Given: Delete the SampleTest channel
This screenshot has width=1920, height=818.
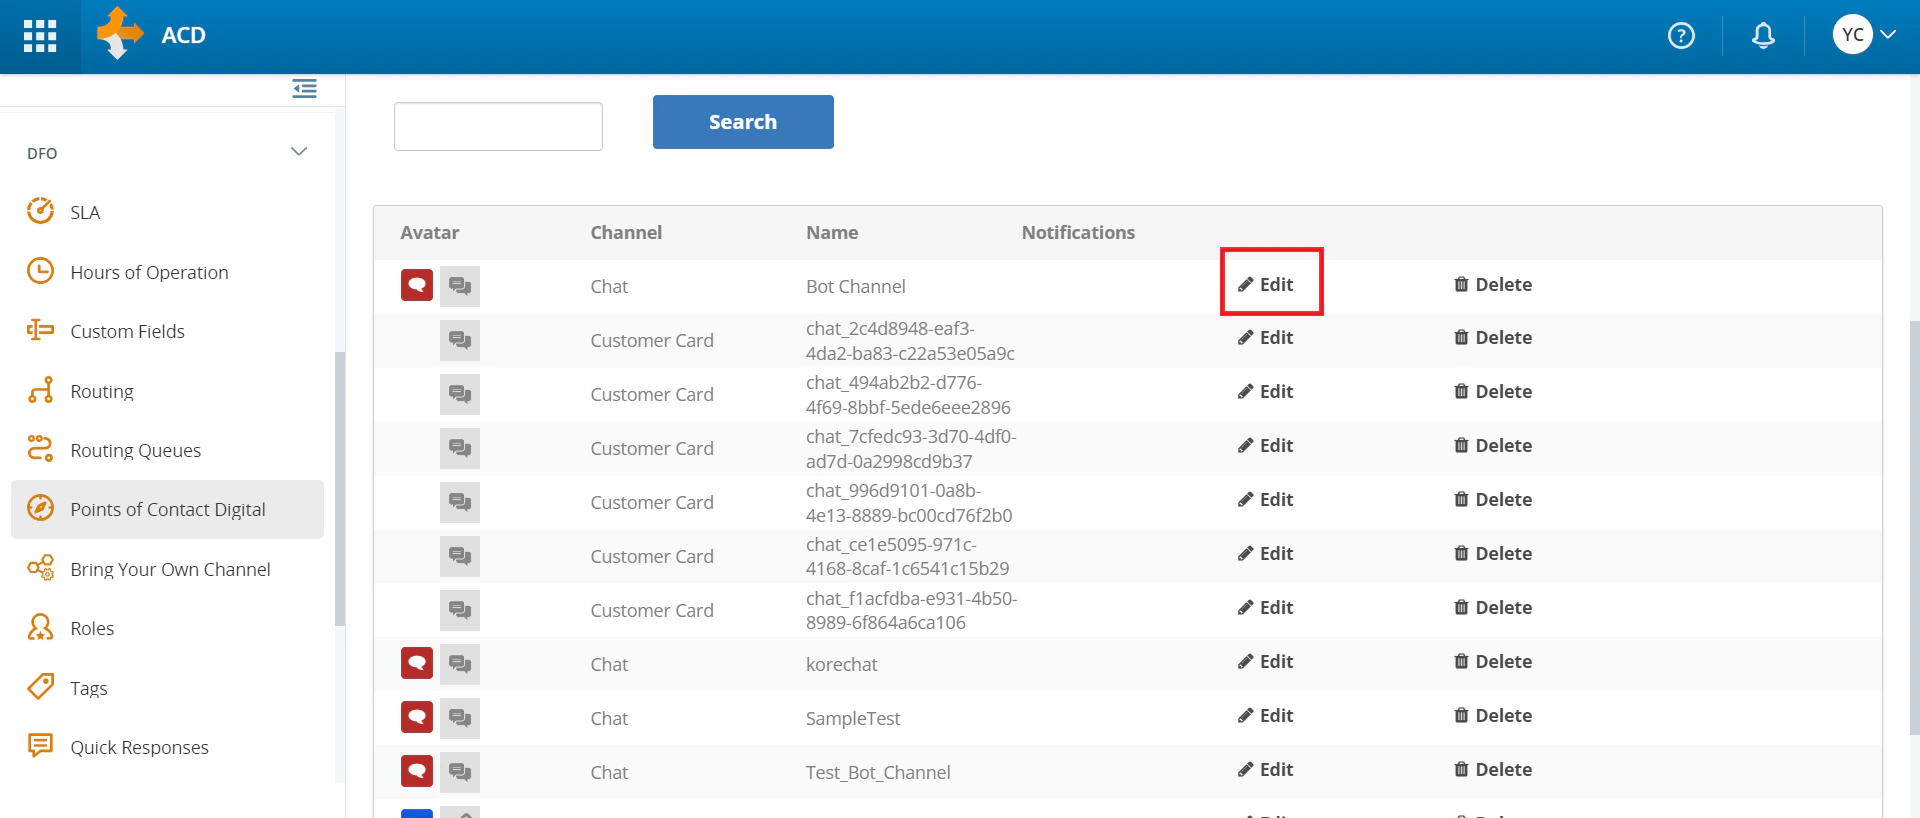Looking at the screenshot, I should (1493, 716).
